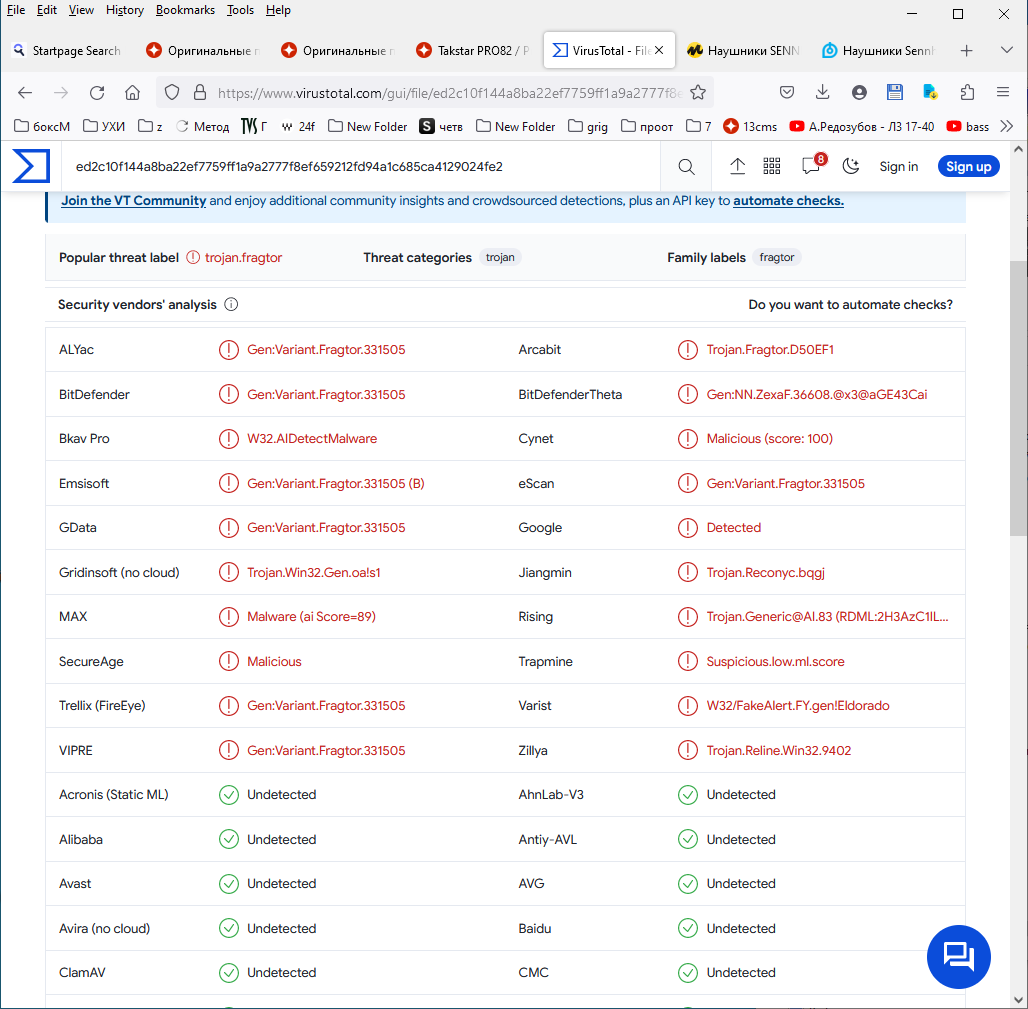
Task: Open the Join the VT Community link
Action: point(134,201)
